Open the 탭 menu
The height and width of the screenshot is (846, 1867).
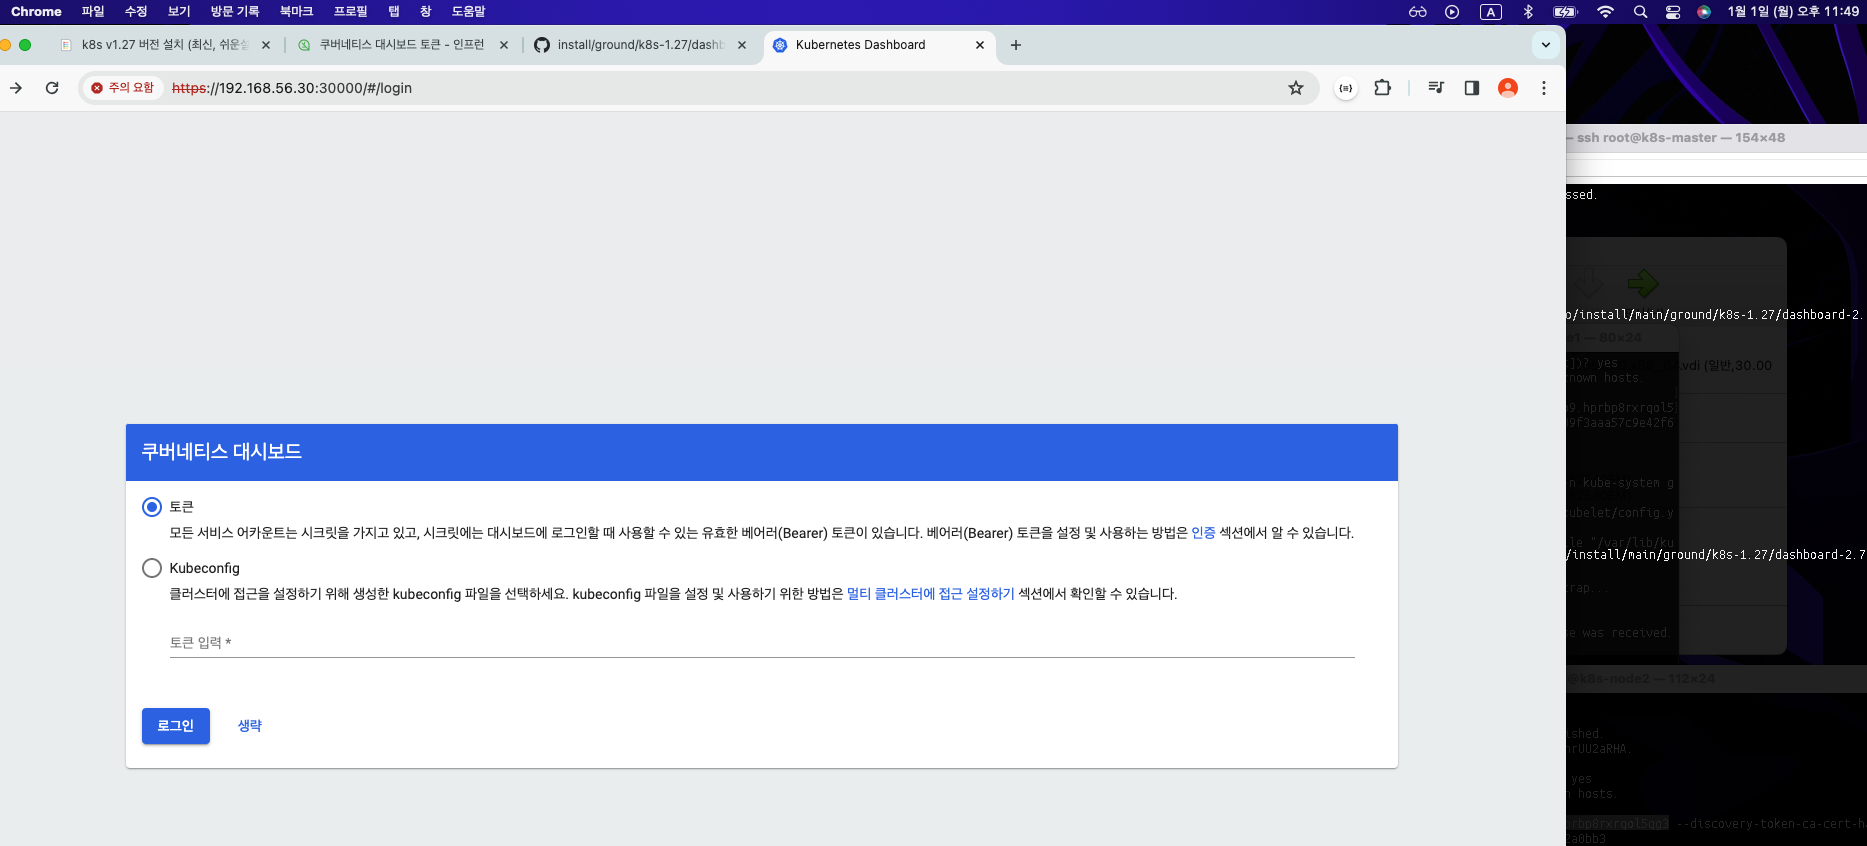click(x=394, y=12)
